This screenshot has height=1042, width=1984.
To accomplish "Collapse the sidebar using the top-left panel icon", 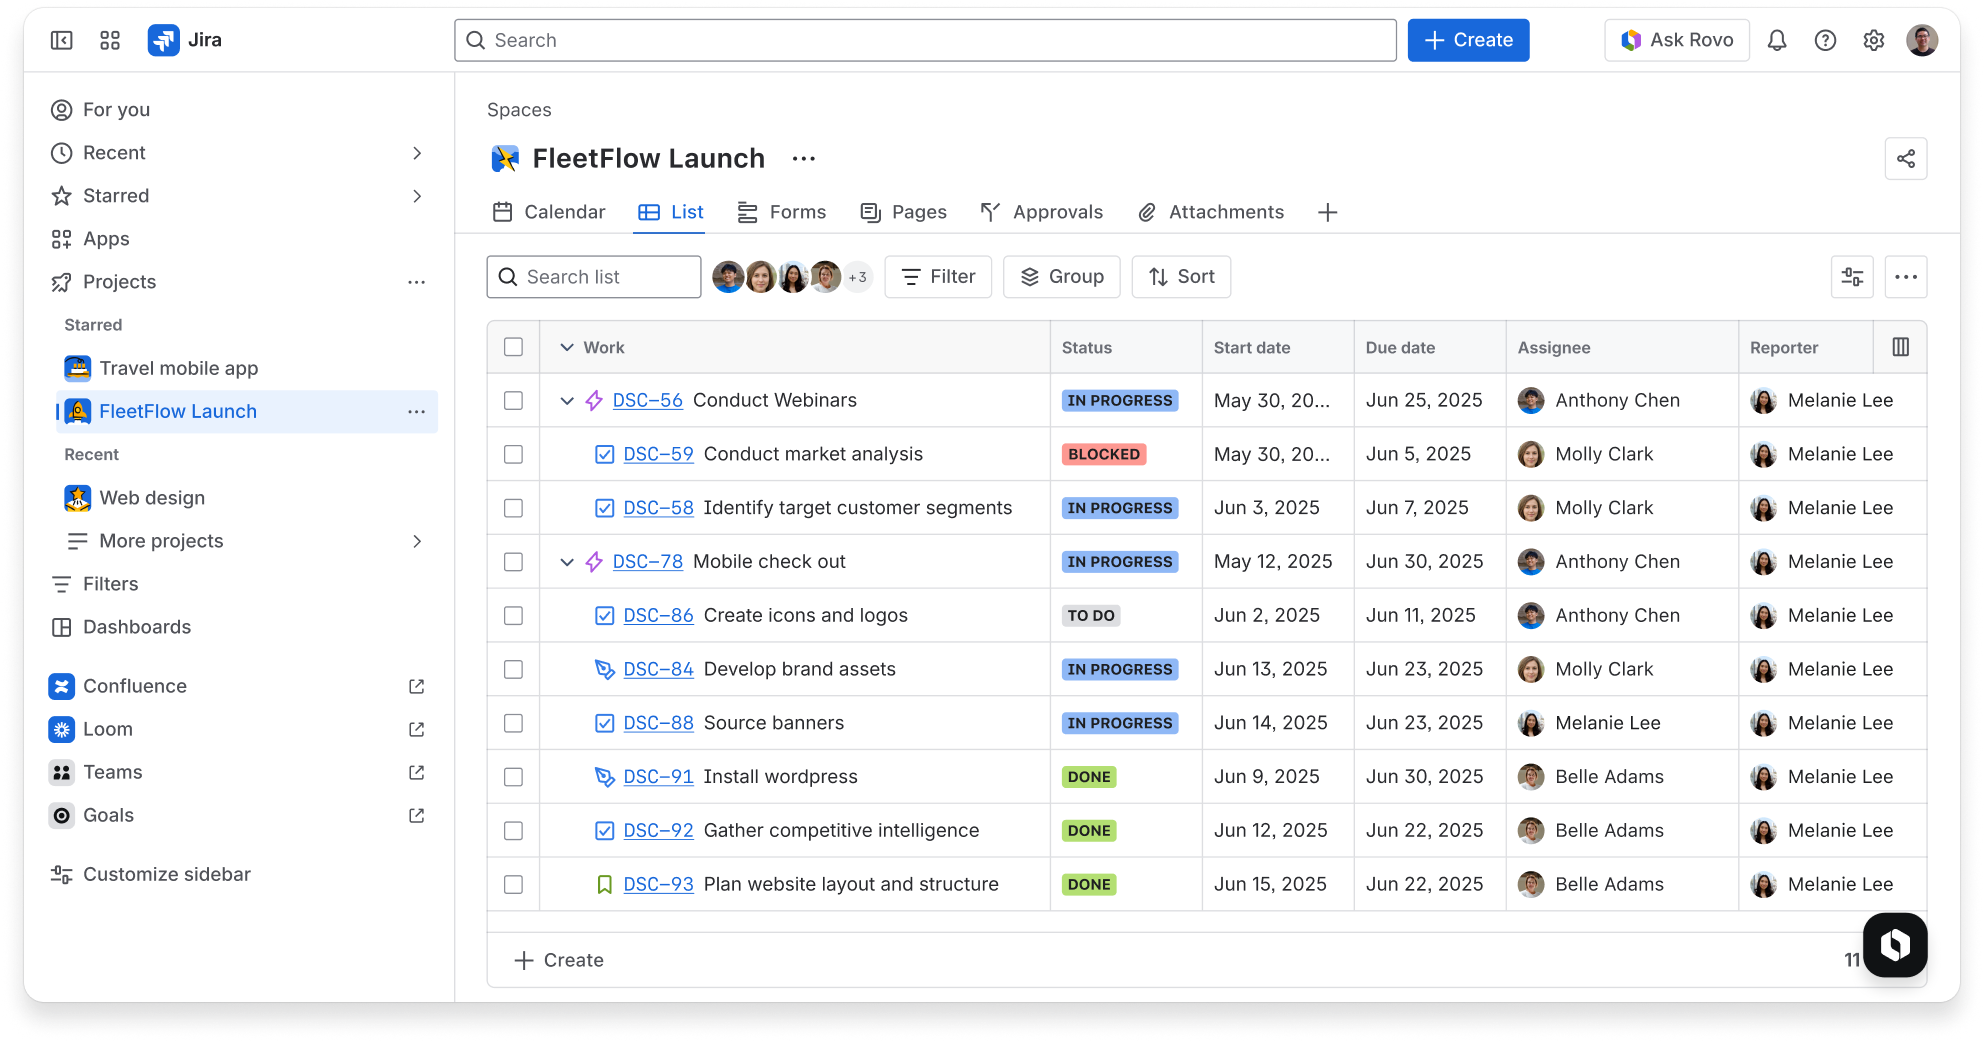I will click(x=62, y=40).
